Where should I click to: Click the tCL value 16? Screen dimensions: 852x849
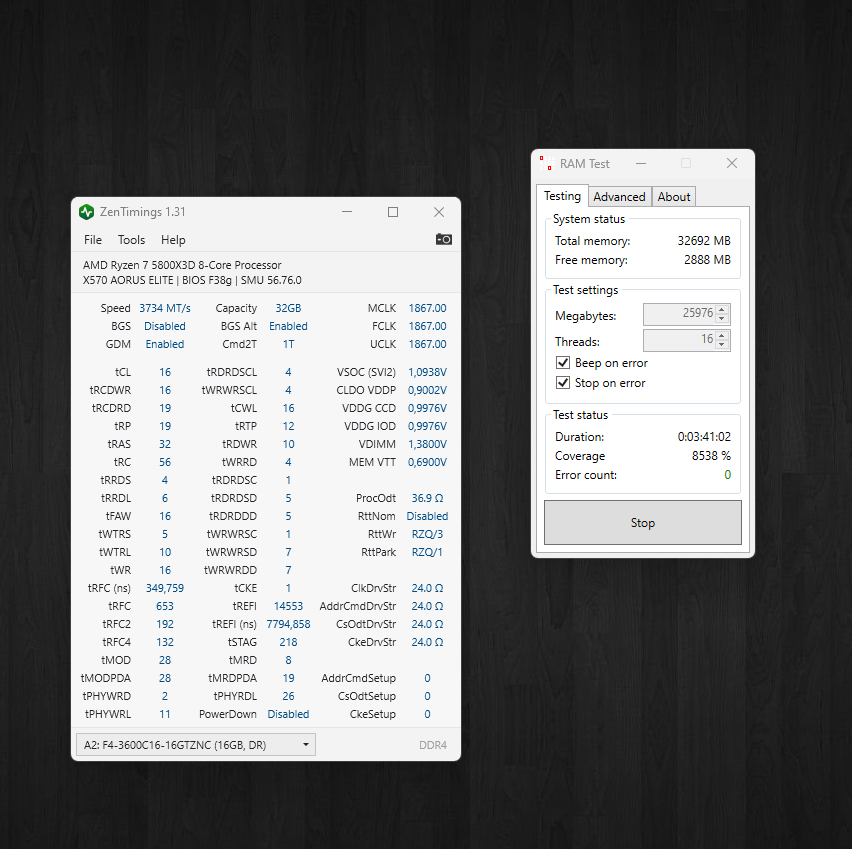pos(165,372)
